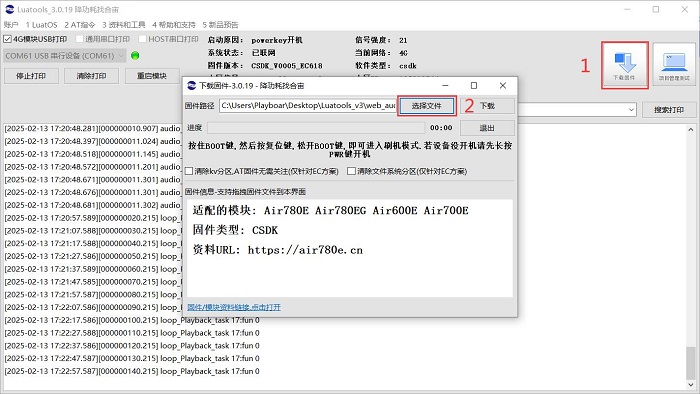Click the 资料URL https://air780e.cn text
Image resolution: width=700 pixels, height=394 pixels.
278,250
